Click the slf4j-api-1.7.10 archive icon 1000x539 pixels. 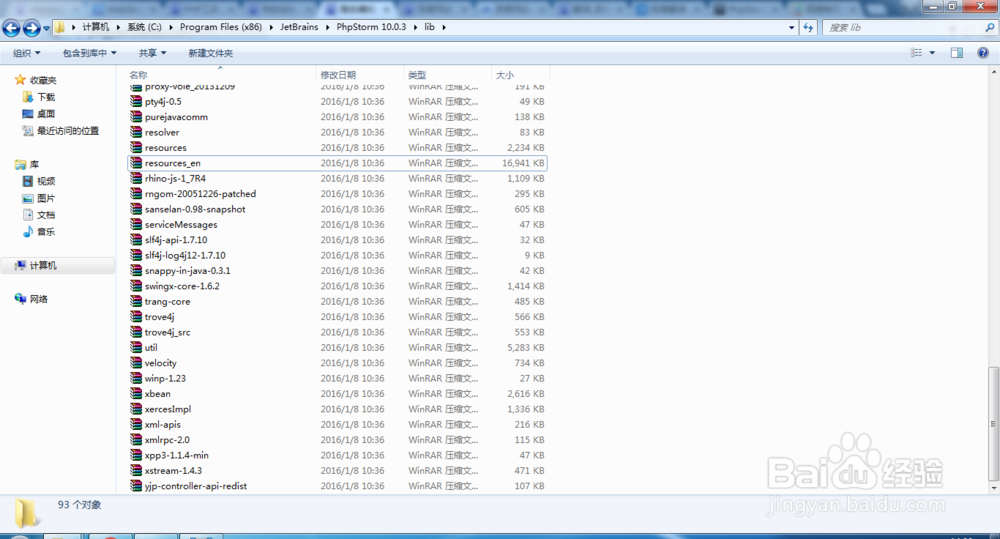[136, 240]
